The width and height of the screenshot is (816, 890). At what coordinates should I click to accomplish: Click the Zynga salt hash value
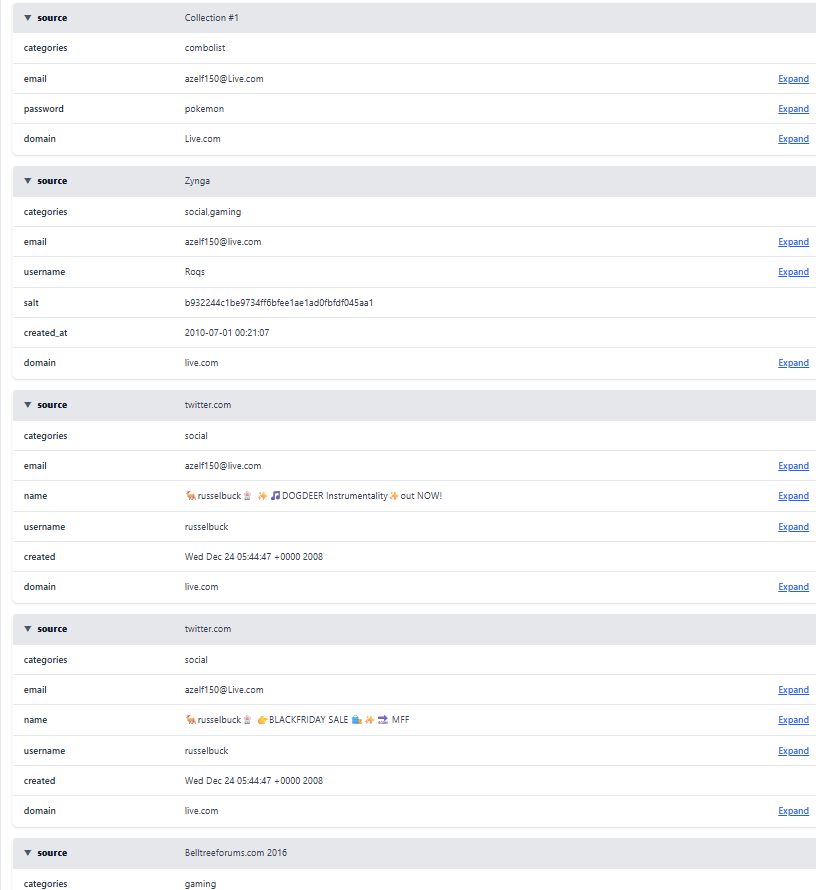[279, 302]
